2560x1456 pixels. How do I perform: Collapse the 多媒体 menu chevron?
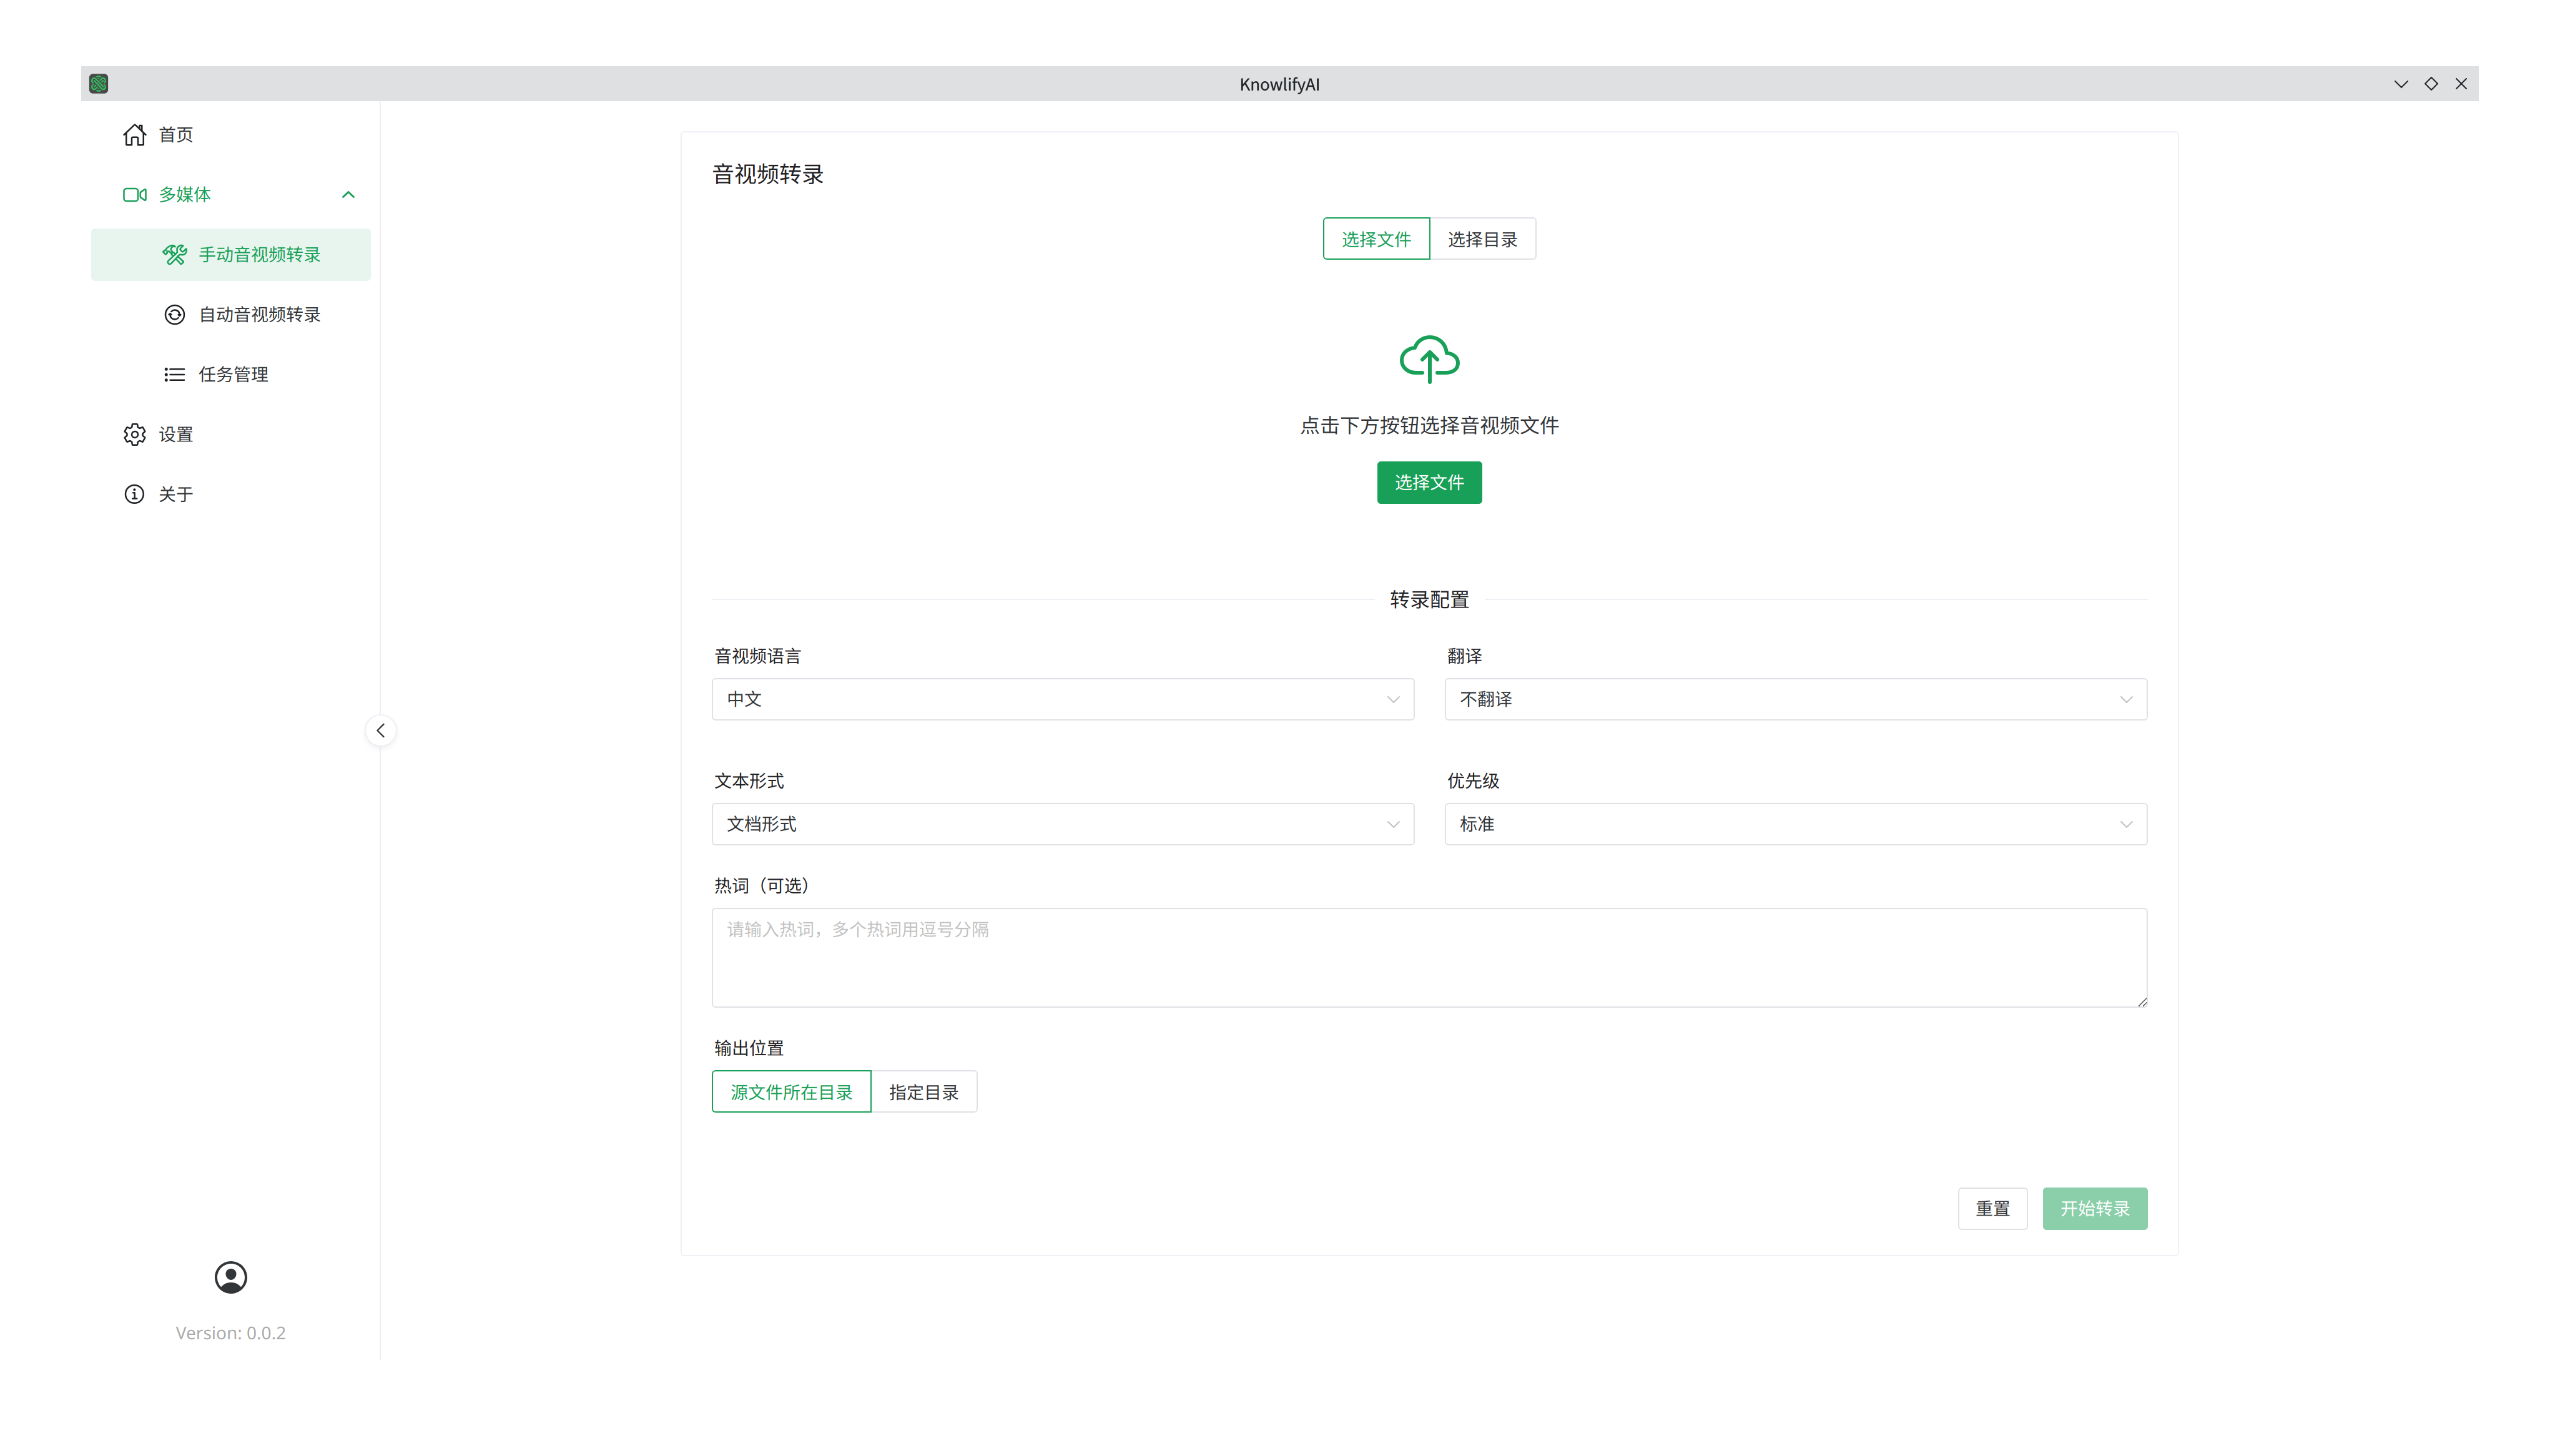(348, 195)
